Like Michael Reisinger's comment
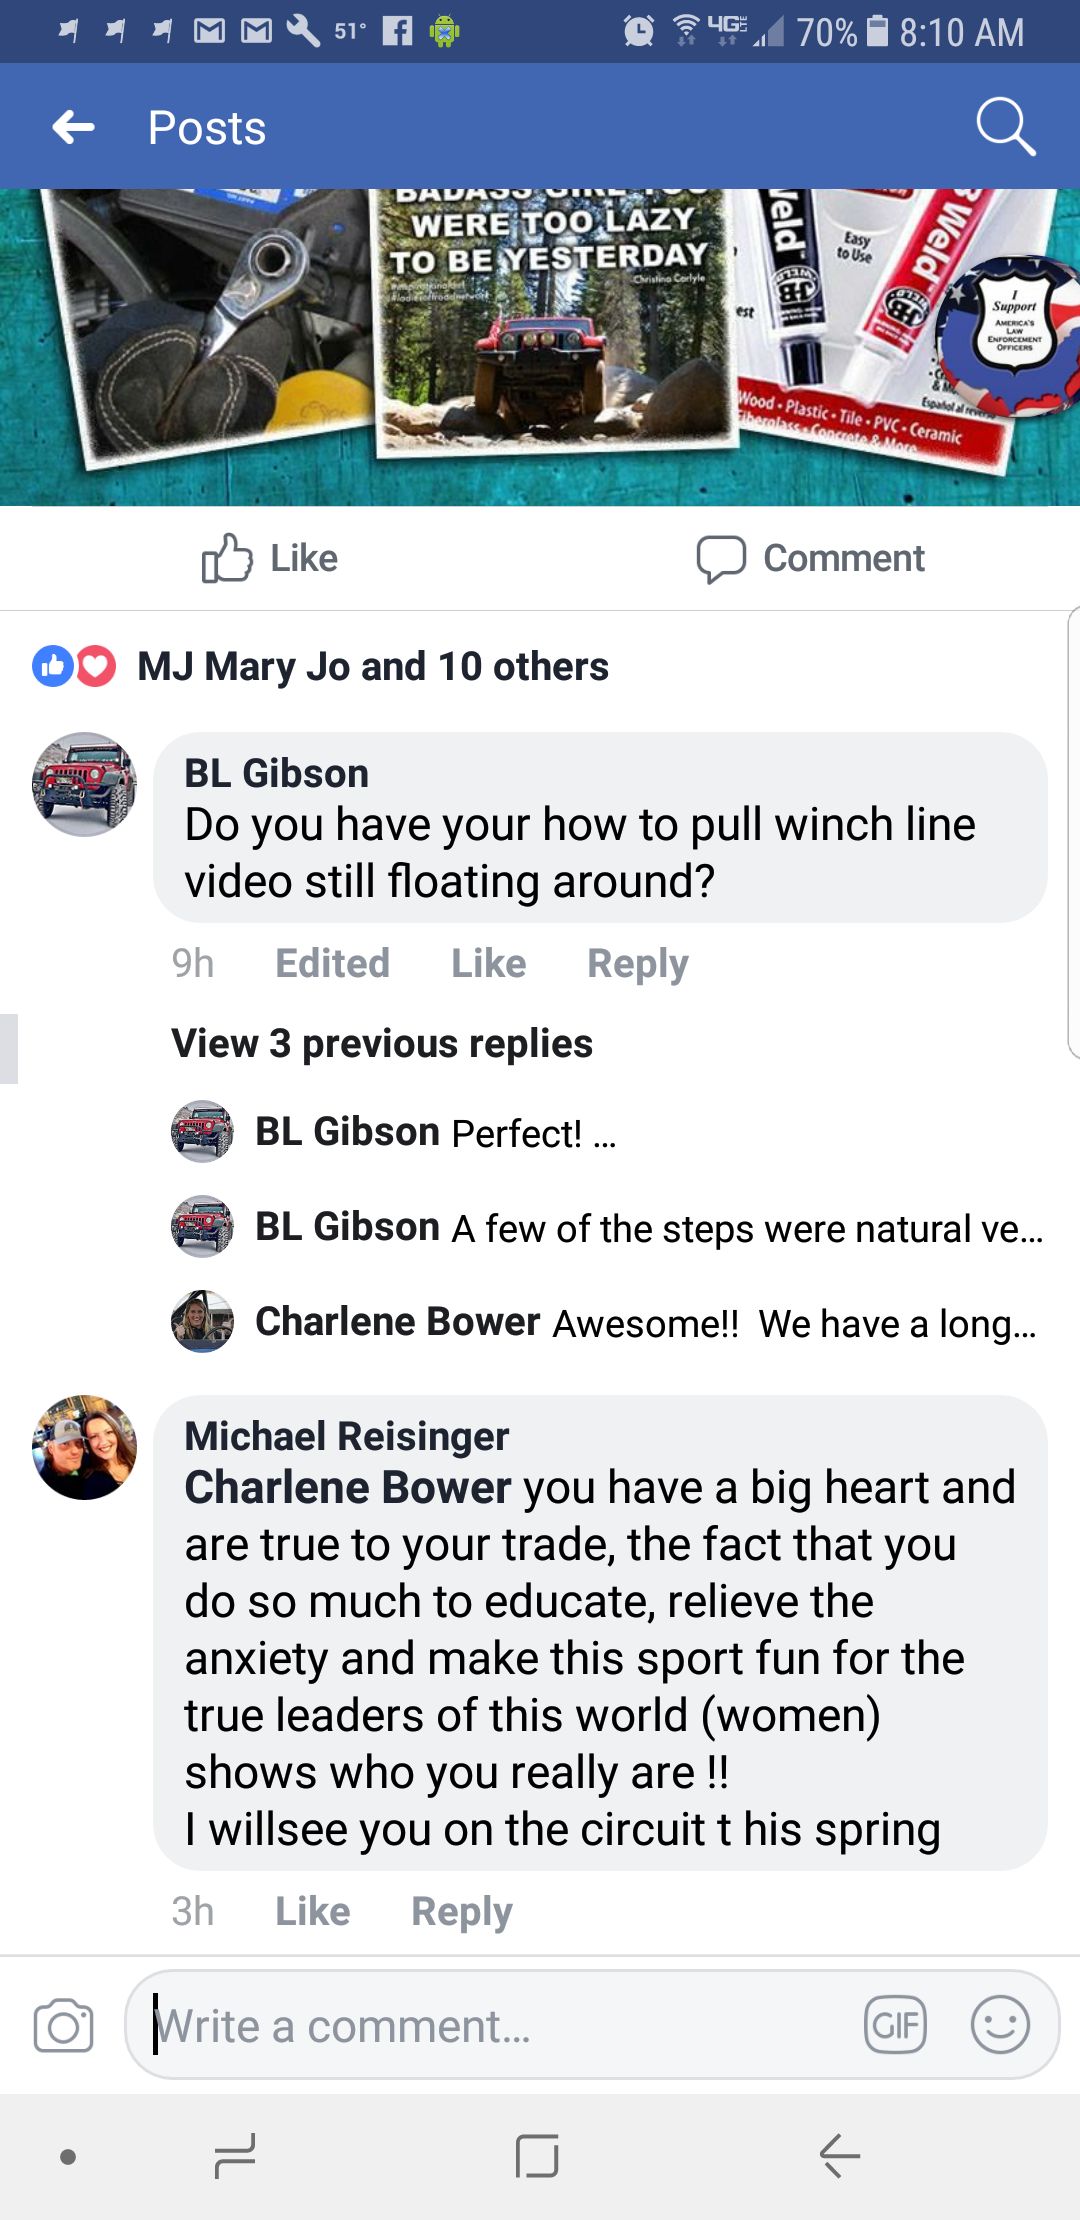This screenshot has height=2220, width=1080. coord(312,1911)
